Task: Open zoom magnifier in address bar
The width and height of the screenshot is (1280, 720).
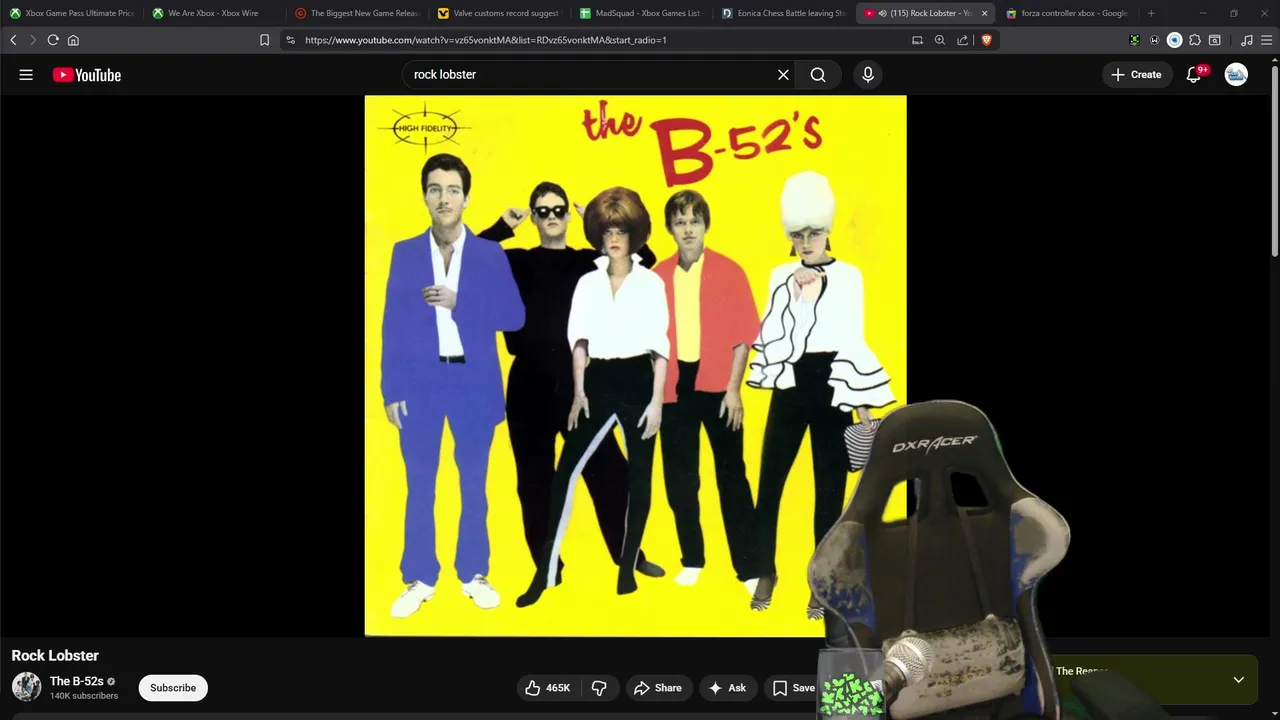Action: click(x=940, y=40)
